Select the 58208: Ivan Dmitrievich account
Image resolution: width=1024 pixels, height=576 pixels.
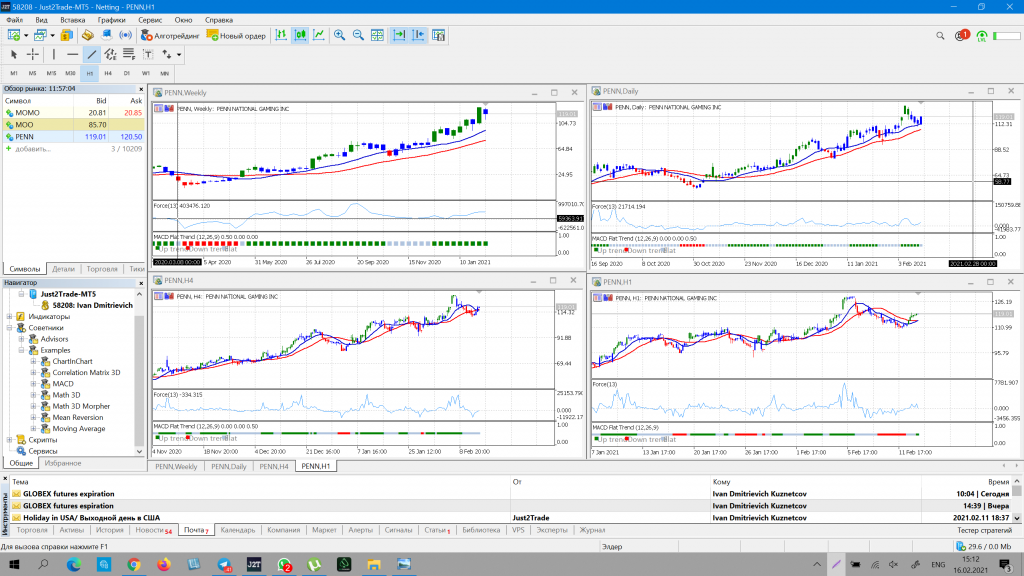coord(92,305)
